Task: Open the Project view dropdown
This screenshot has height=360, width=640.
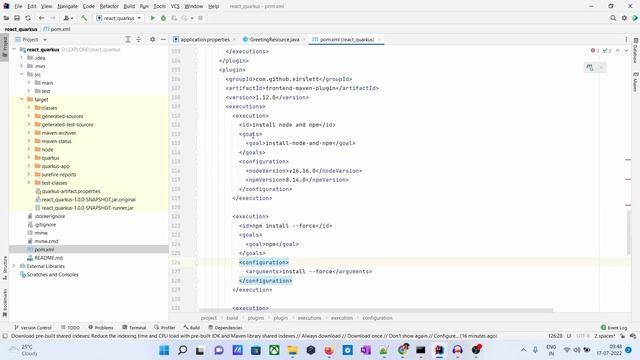Action: [x=31, y=40]
